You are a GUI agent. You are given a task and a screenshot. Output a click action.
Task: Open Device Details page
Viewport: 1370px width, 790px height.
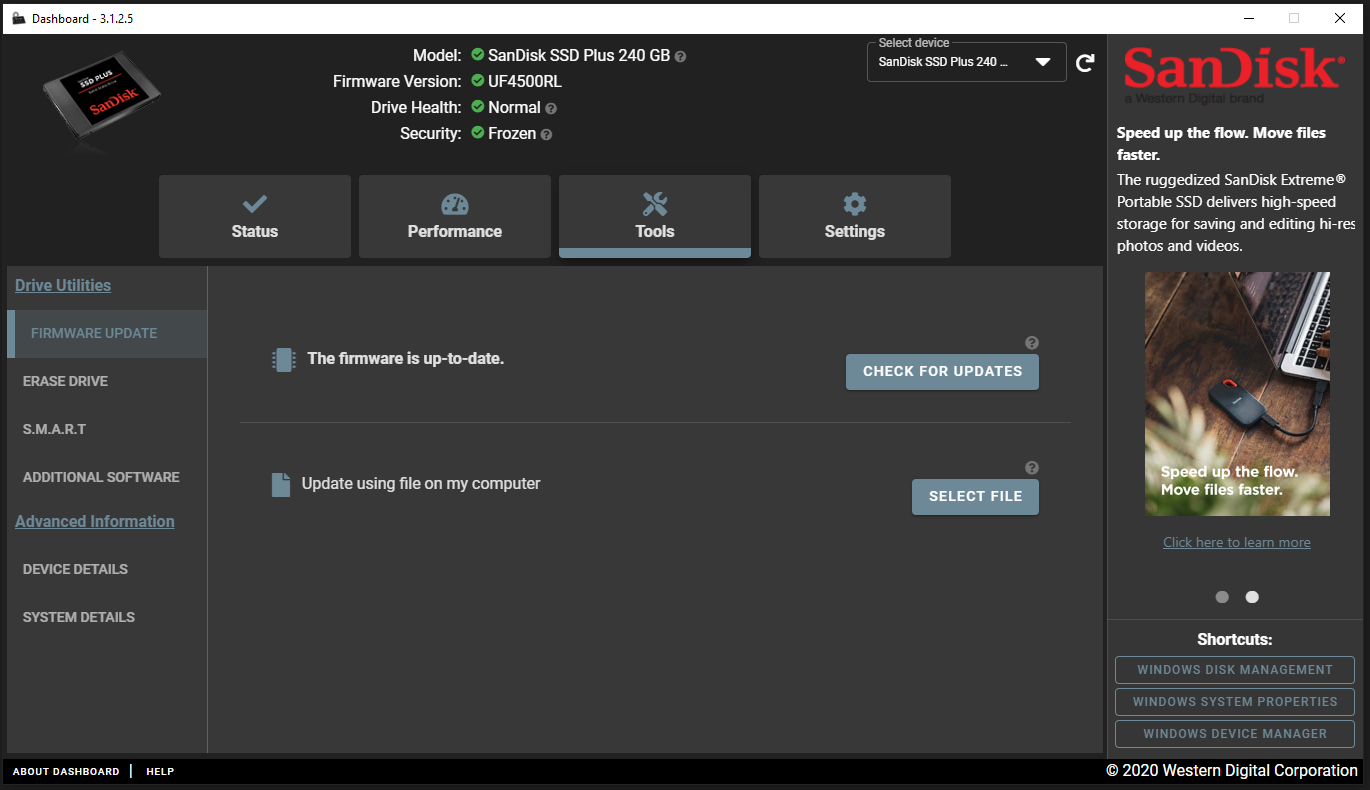click(107, 569)
